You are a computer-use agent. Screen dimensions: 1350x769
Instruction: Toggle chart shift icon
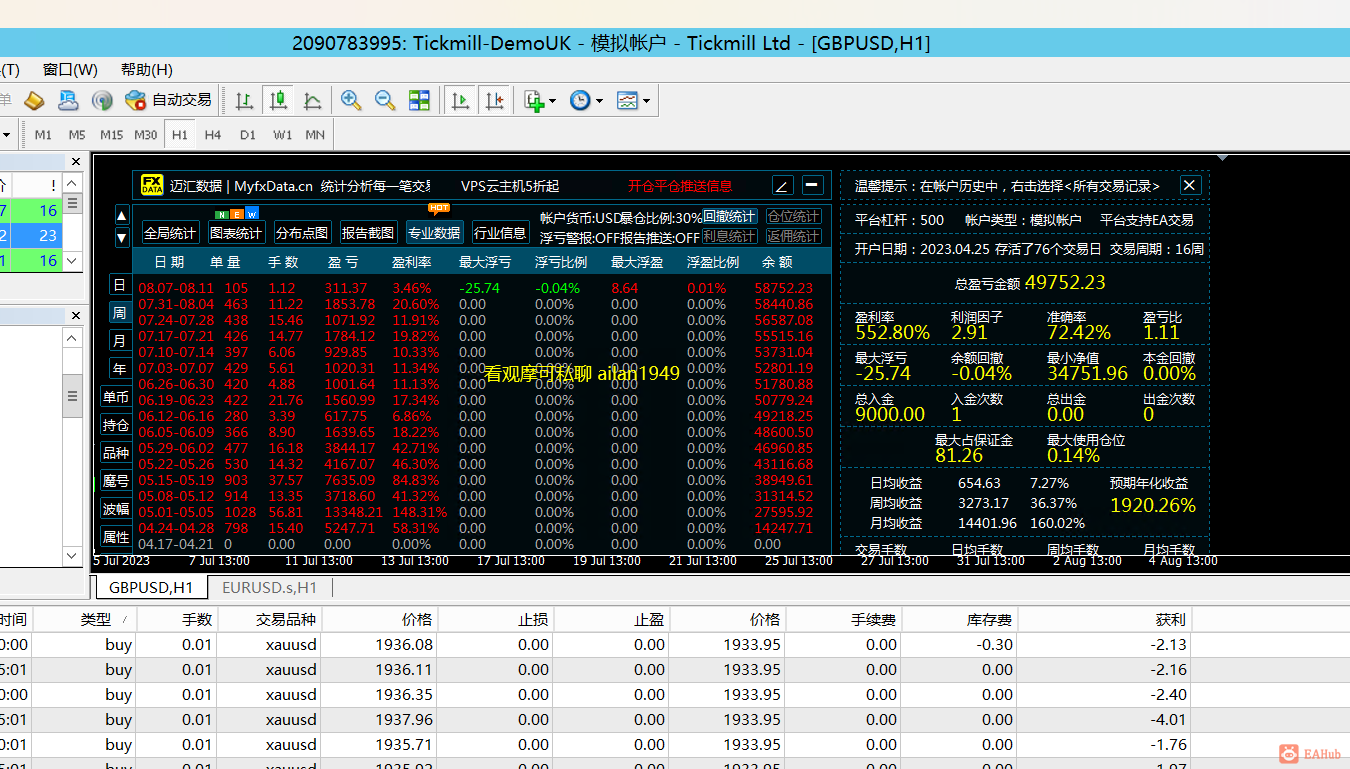494,100
